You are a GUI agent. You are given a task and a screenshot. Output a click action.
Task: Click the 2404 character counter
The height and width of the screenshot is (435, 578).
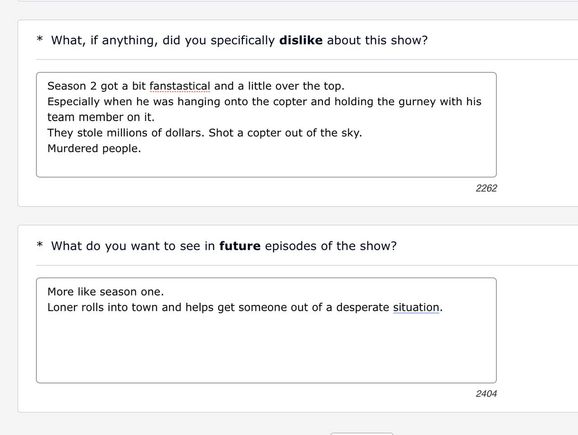[x=486, y=394]
